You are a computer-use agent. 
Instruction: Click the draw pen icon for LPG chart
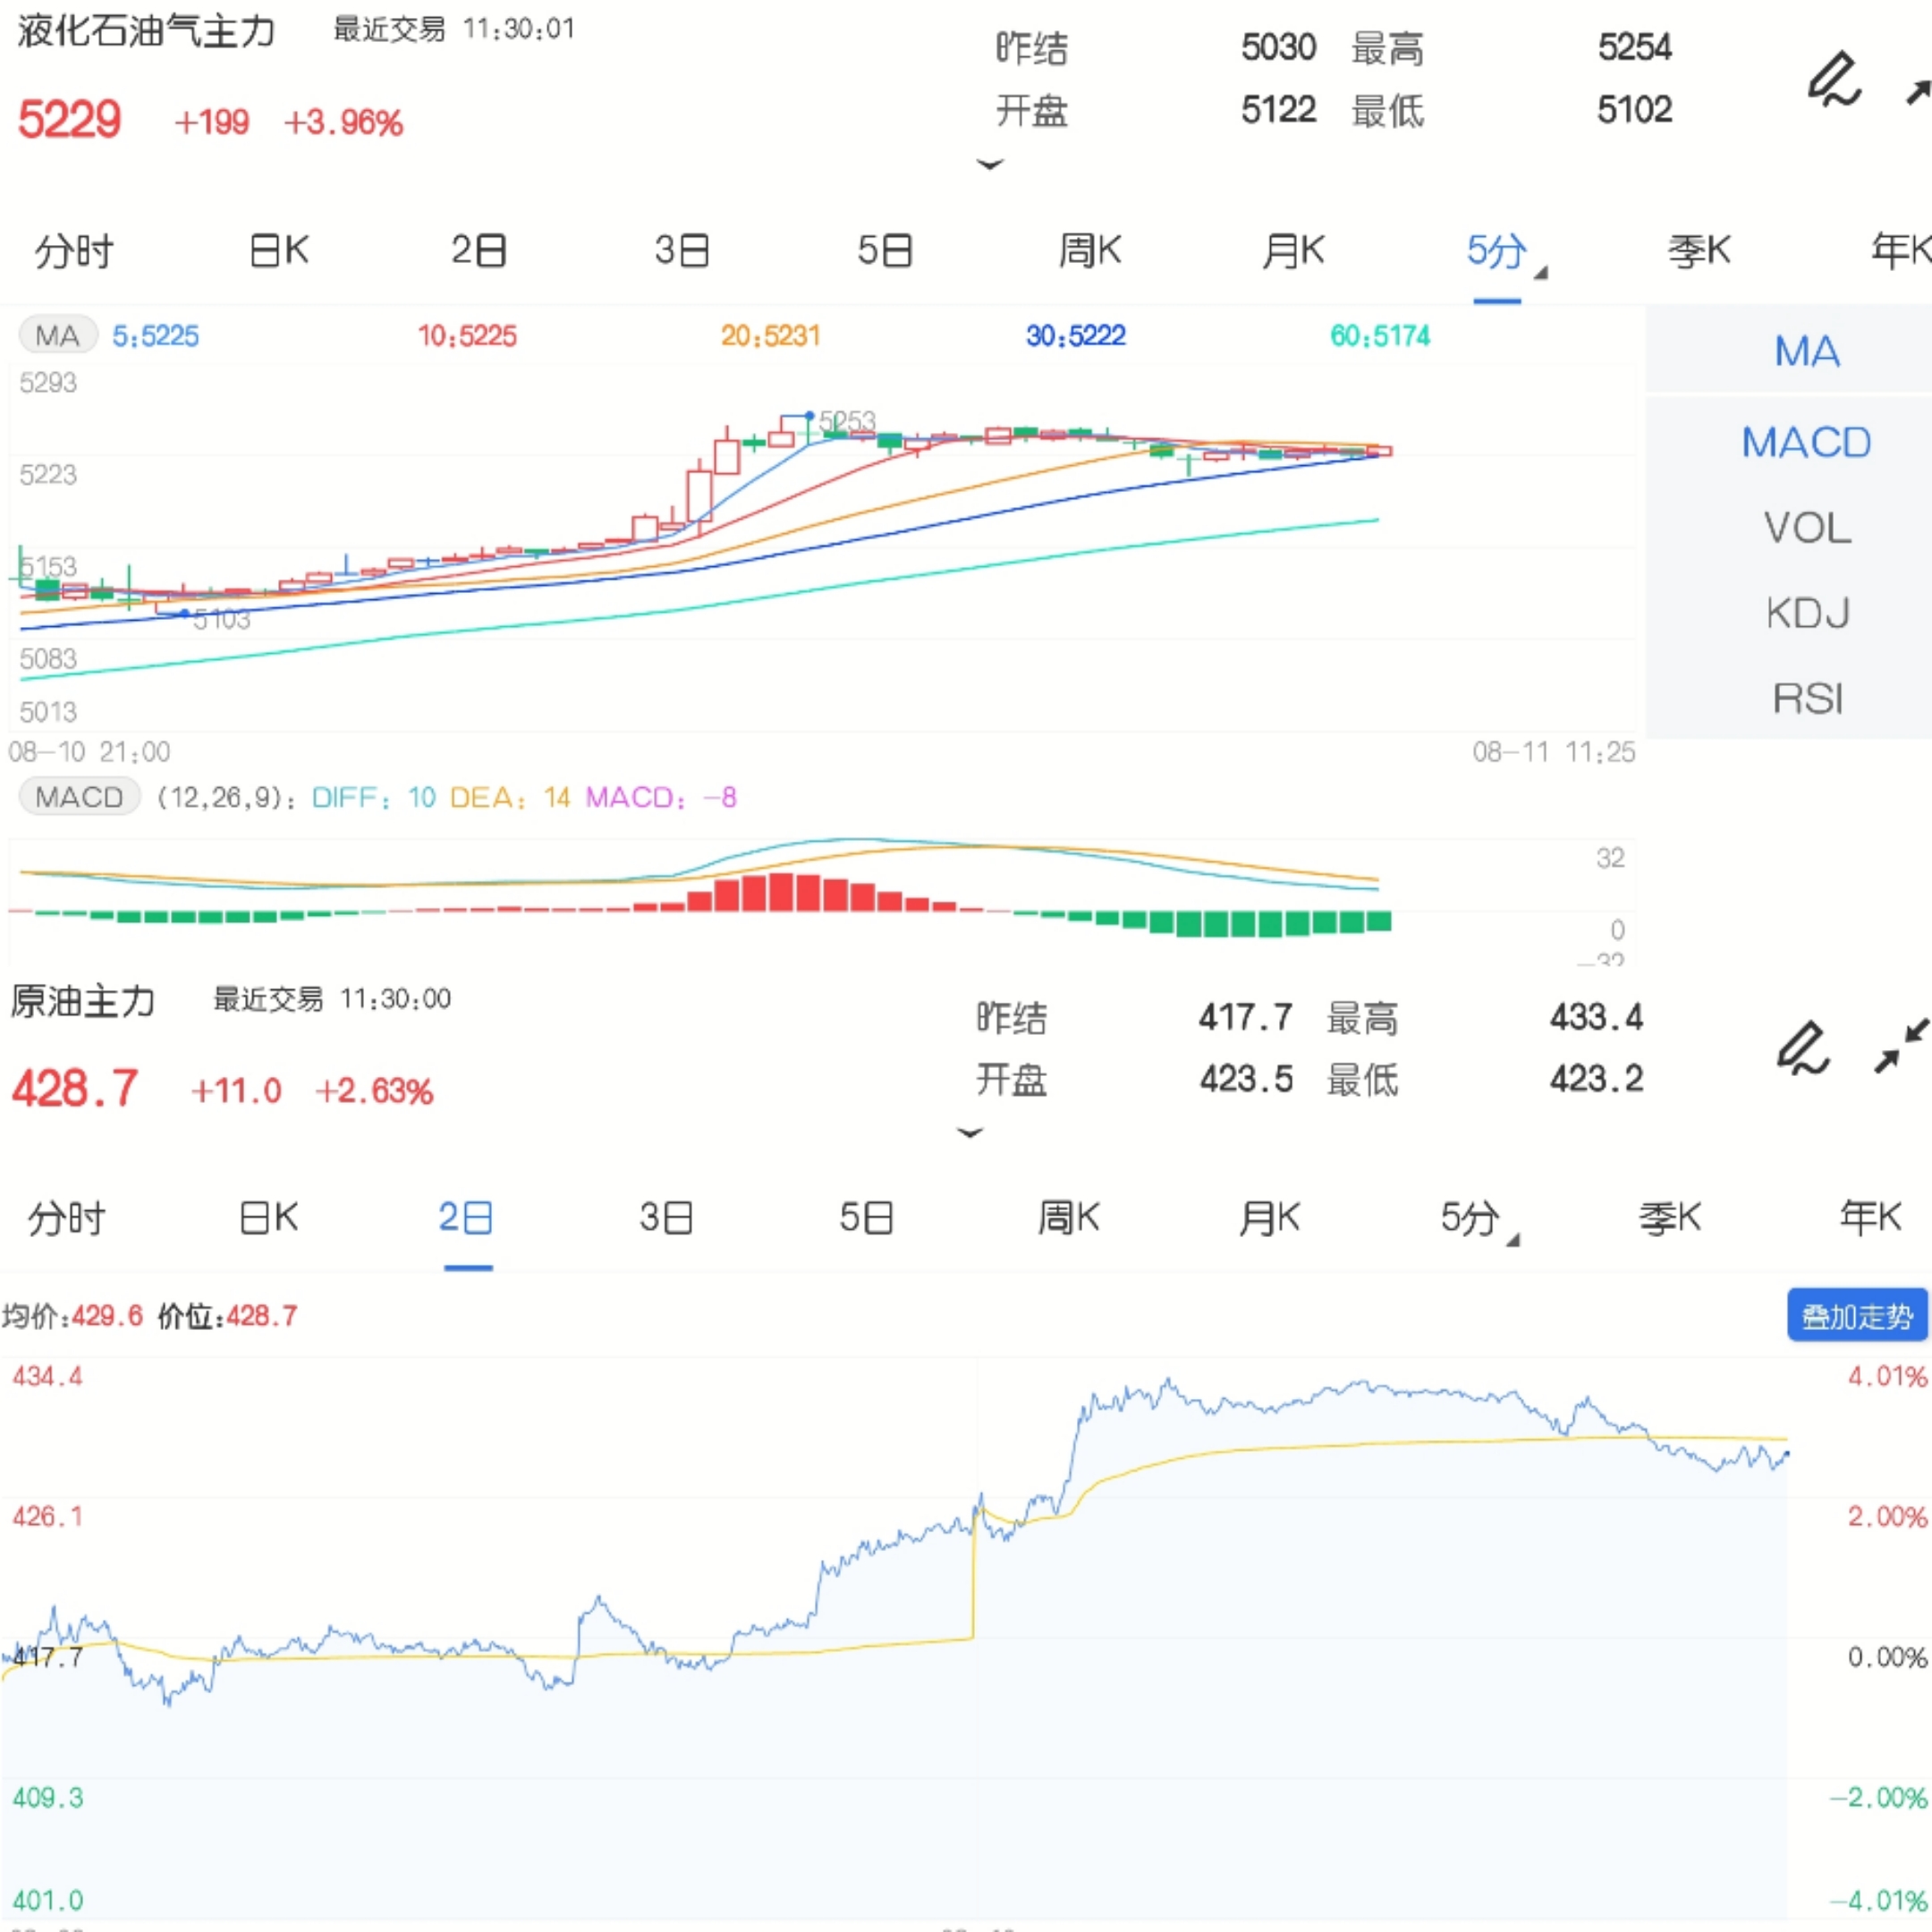[1834, 80]
